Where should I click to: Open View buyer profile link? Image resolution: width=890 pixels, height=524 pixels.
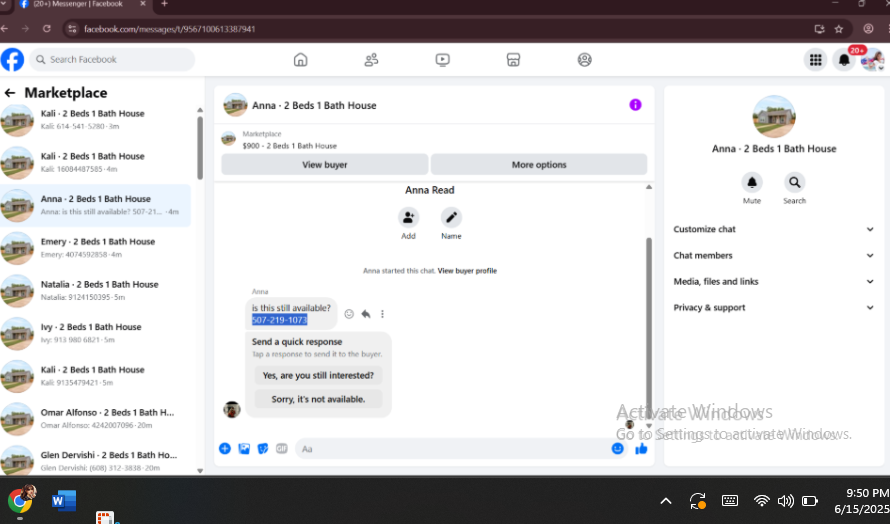click(x=467, y=271)
